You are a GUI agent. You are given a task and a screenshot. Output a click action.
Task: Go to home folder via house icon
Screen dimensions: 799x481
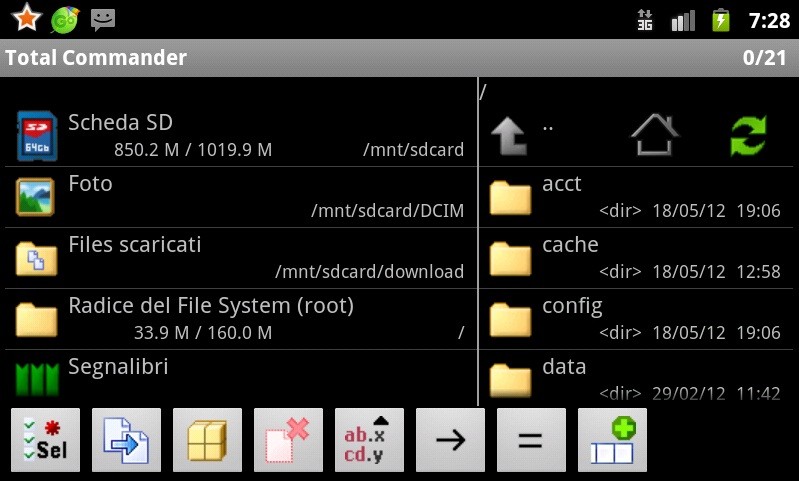click(x=655, y=135)
